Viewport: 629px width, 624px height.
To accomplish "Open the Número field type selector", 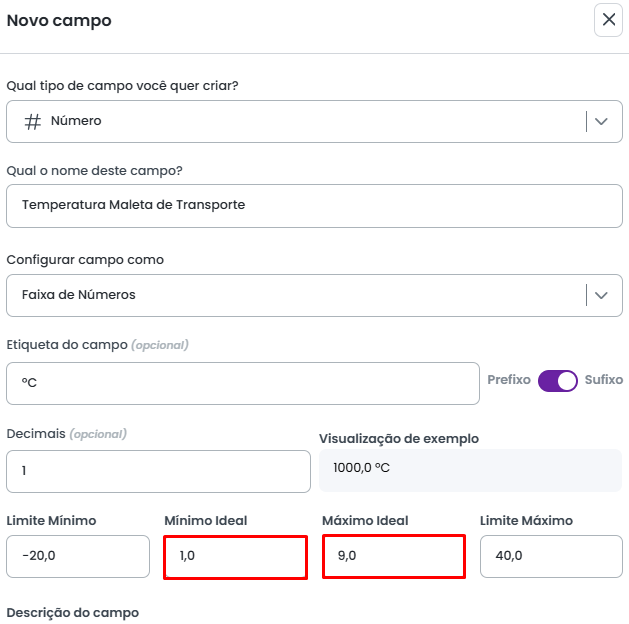I will tap(300, 121).
